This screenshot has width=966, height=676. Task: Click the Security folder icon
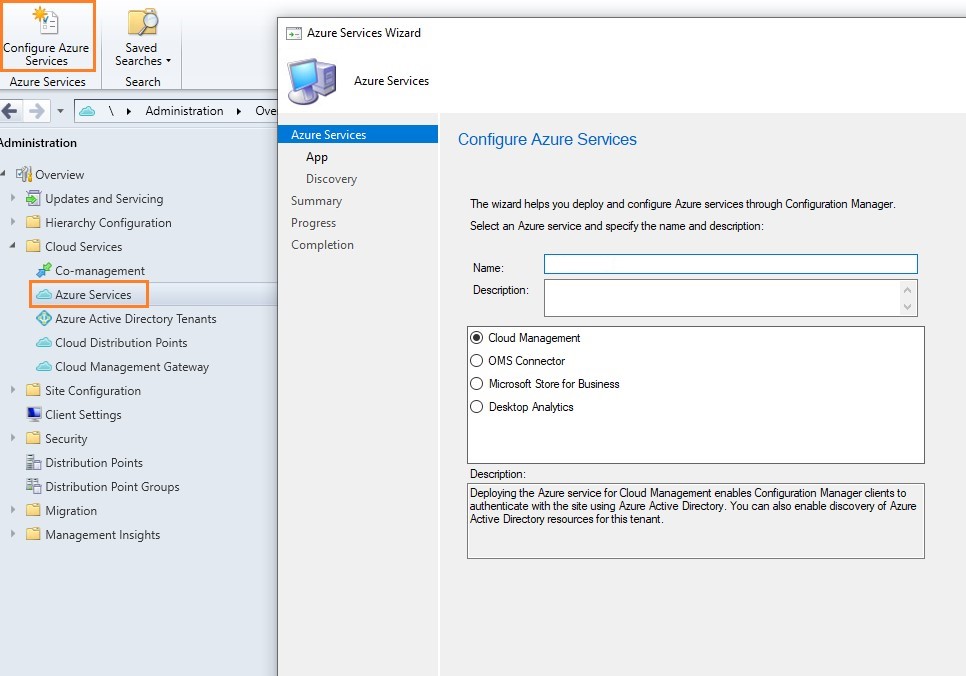(33, 438)
